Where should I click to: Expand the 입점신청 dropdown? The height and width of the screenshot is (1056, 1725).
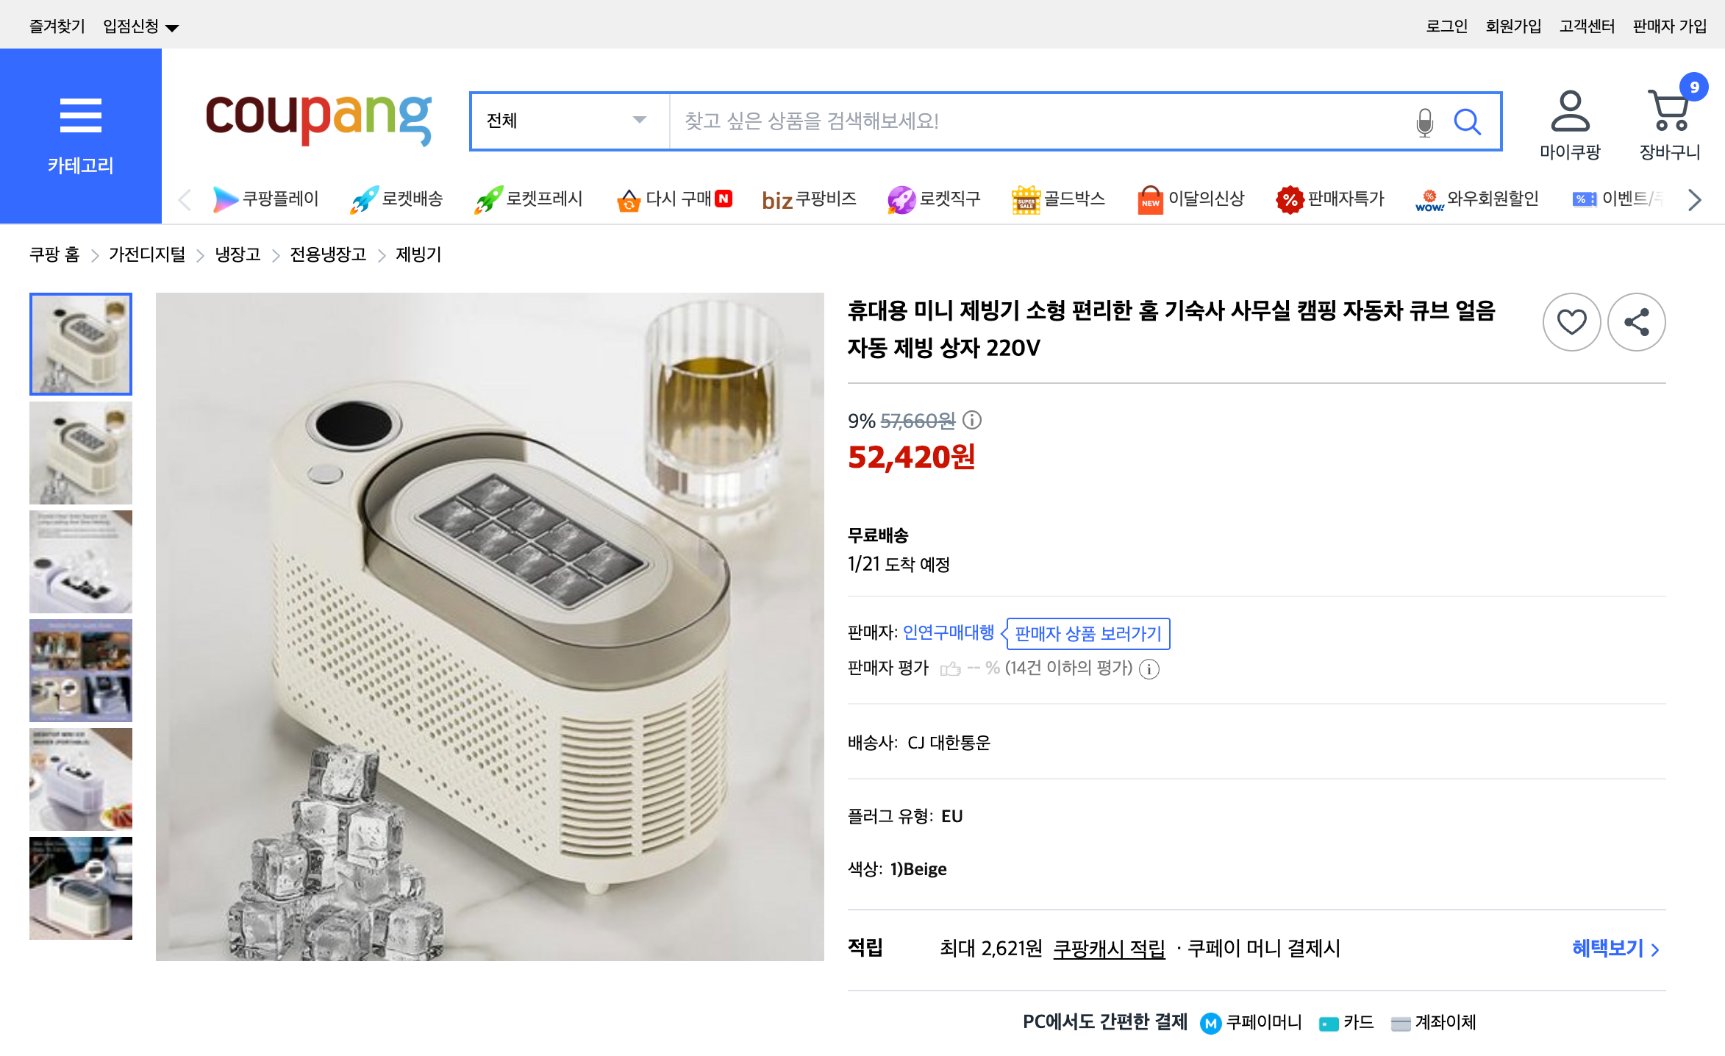(x=140, y=24)
